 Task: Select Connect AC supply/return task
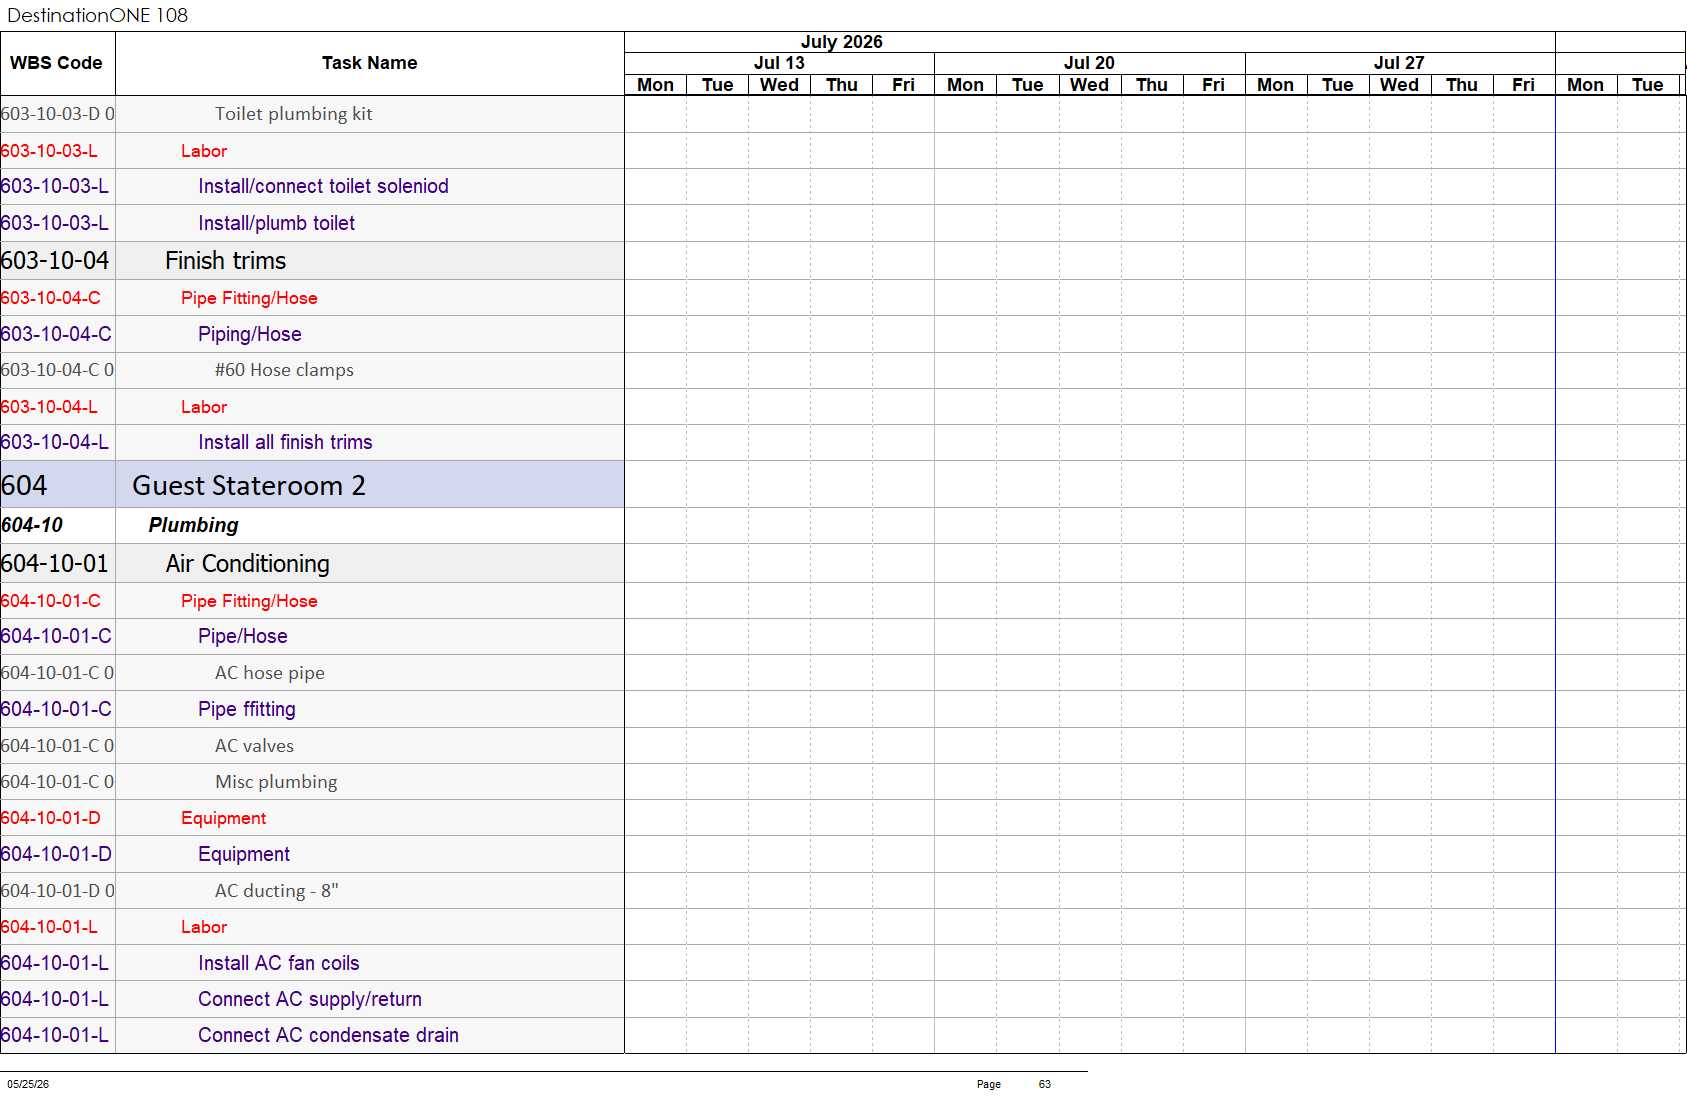[x=310, y=999]
